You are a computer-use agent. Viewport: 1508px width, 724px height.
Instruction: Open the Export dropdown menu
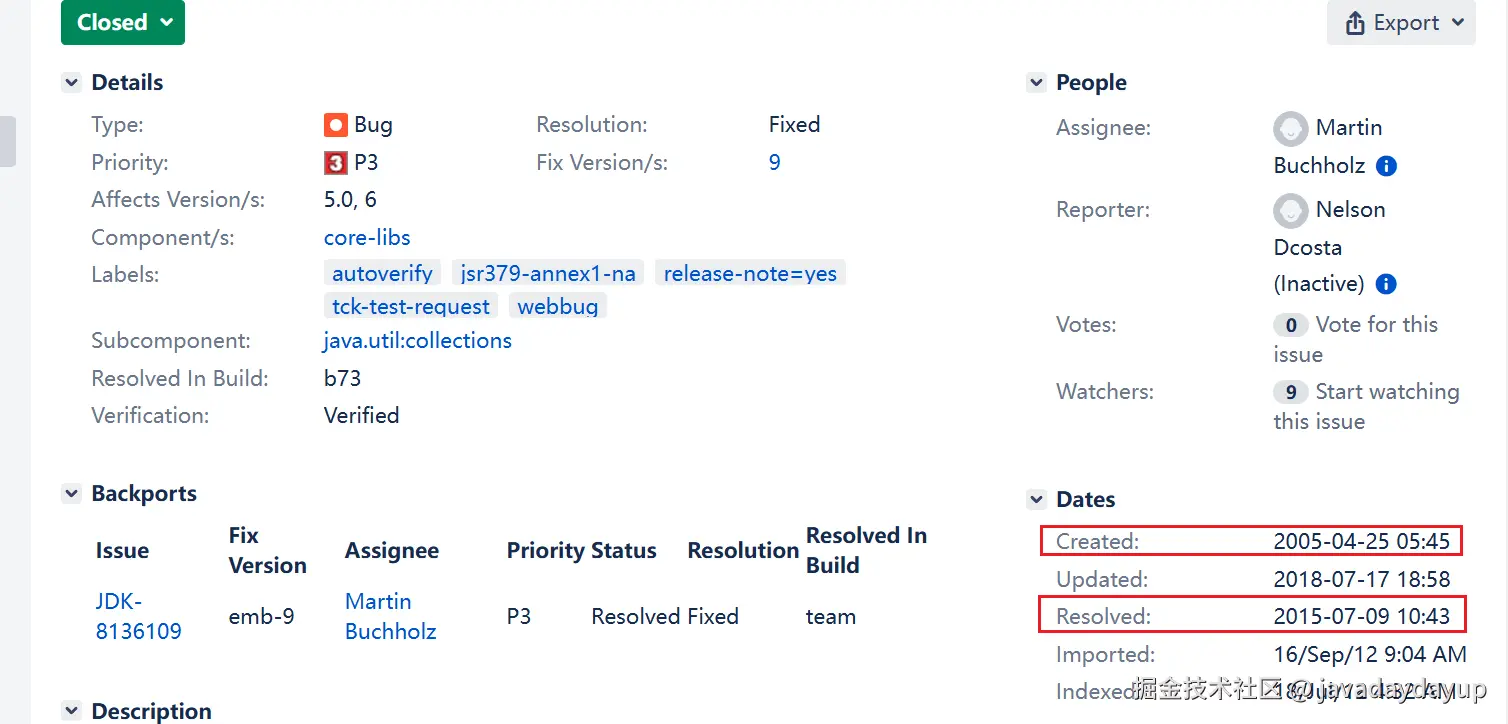pyautogui.click(x=1401, y=22)
